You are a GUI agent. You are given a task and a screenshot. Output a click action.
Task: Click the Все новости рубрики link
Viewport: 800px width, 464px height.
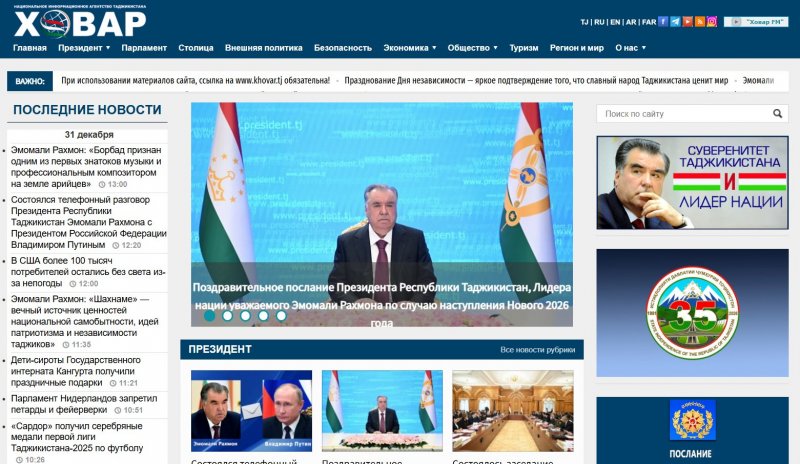click(x=538, y=350)
